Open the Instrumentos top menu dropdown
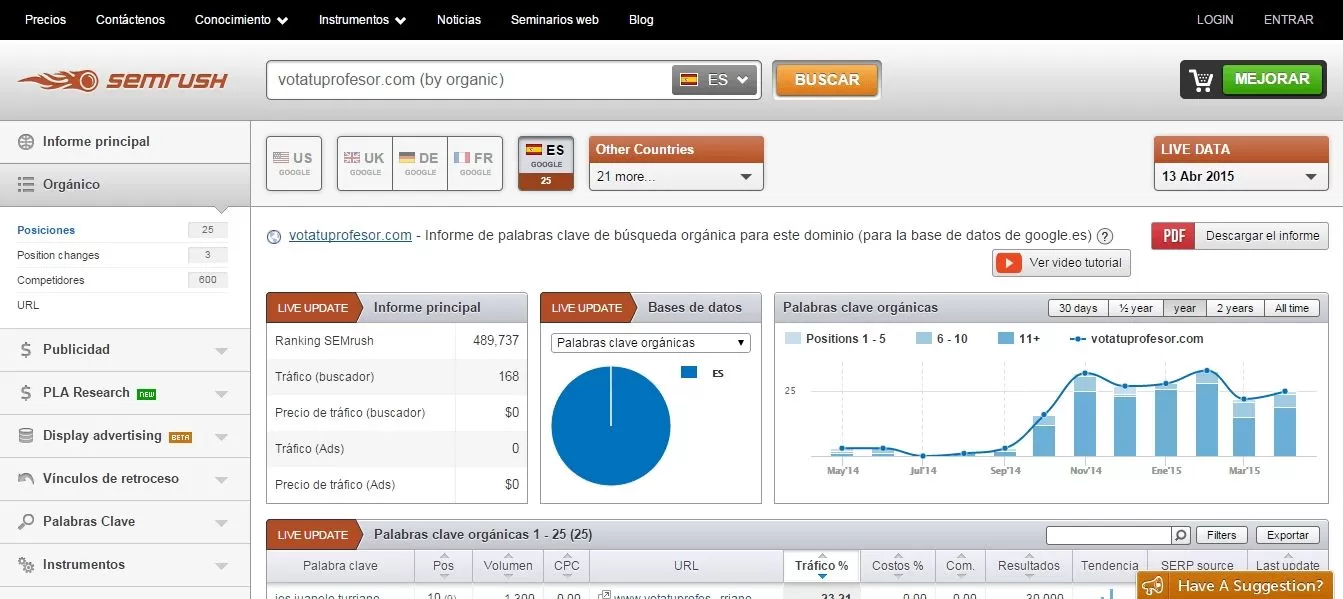 click(363, 20)
